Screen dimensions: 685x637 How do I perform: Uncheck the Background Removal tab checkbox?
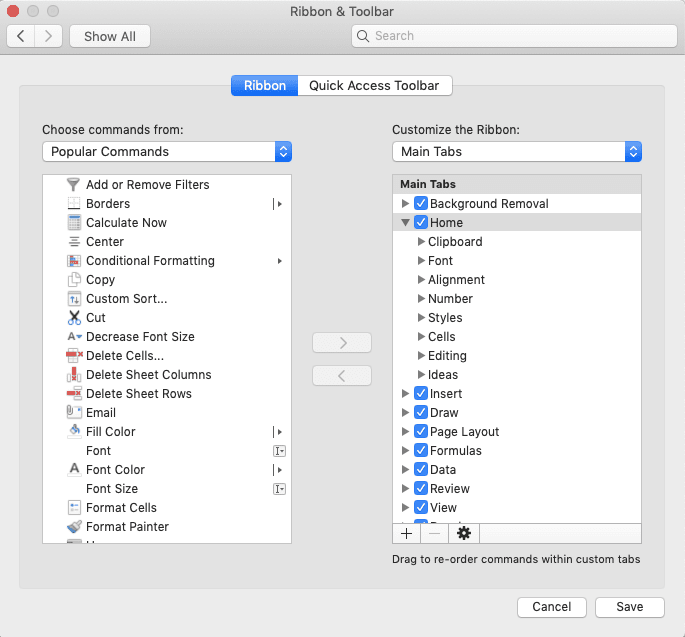click(x=421, y=203)
